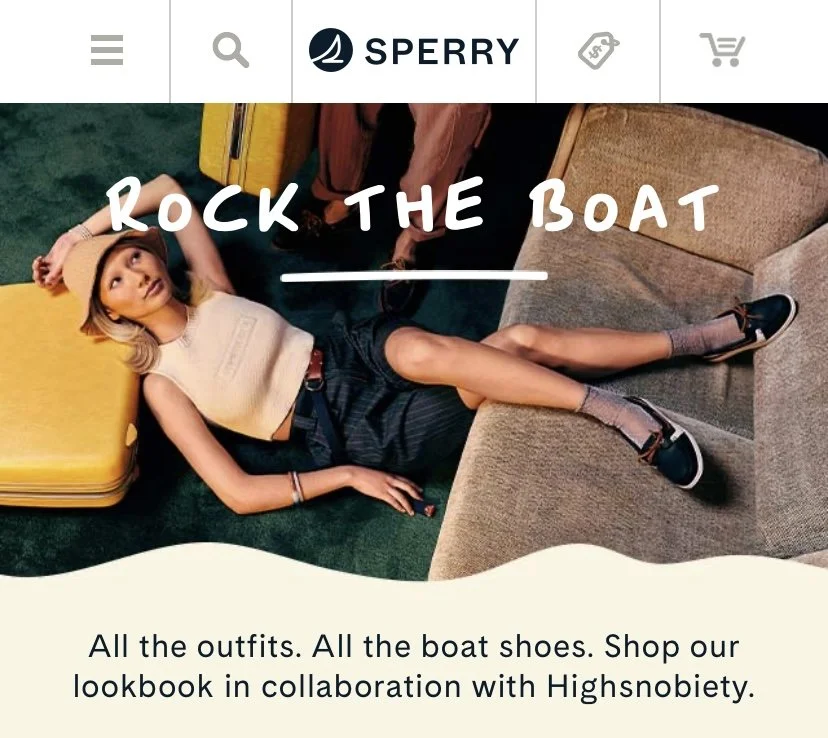Click the SPERRY wordmark to go home
The width and height of the screenshot is (828, 738).
coord(441,51)
